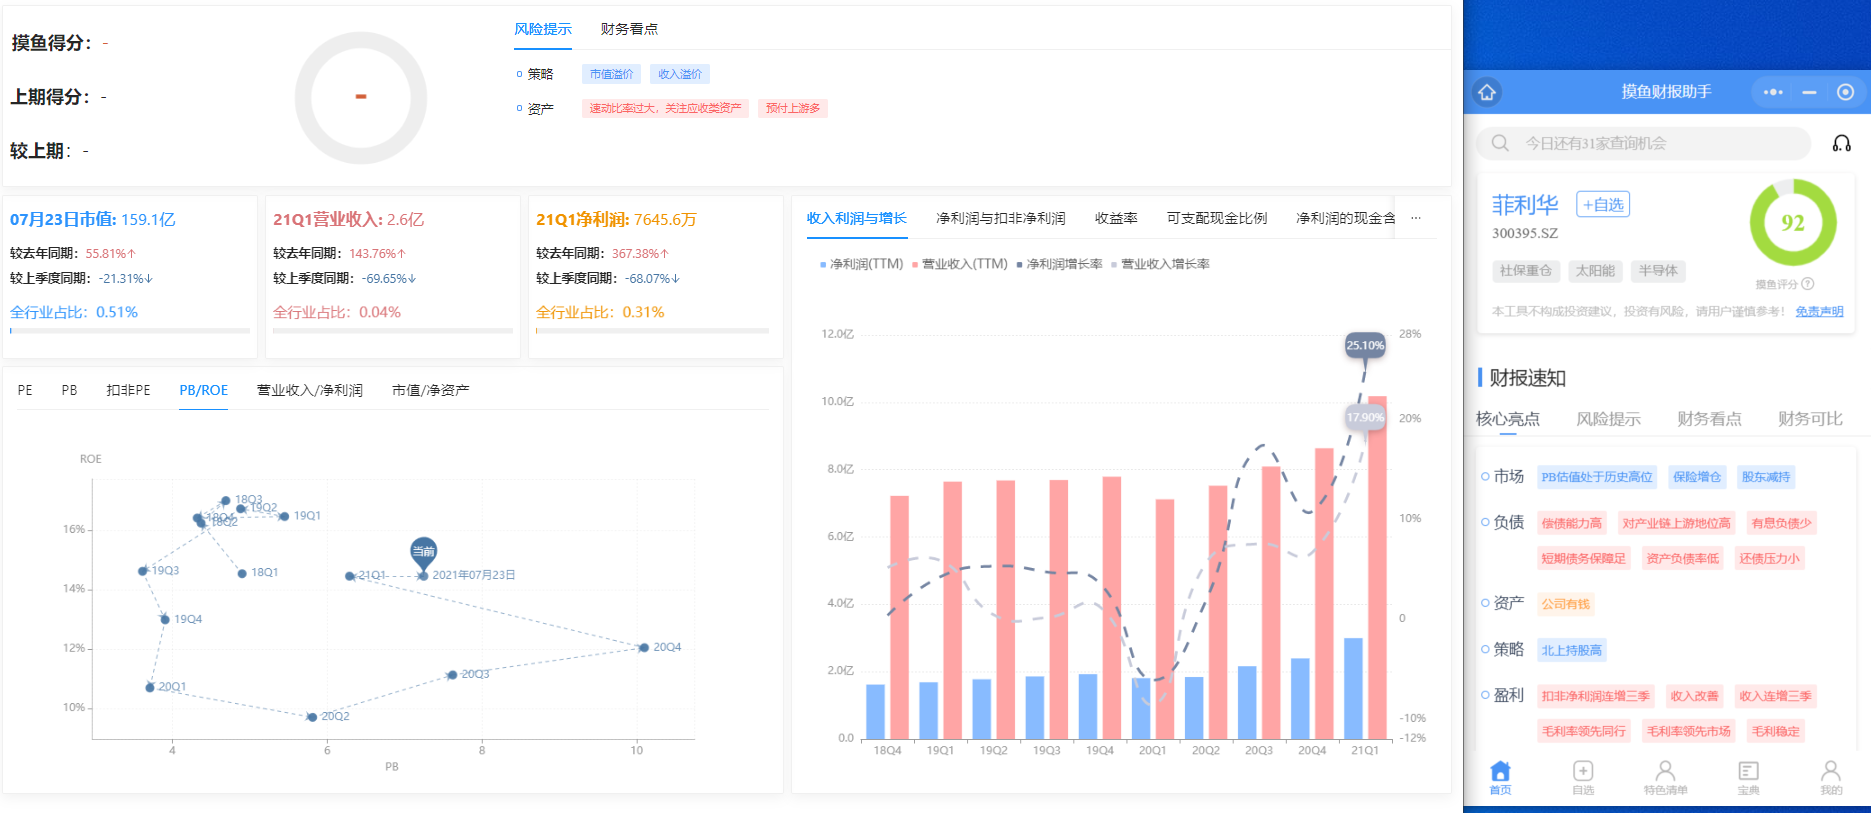Open customer service headset icon
Screen dimensions: 1871x813
pyautogui.click(x=1841, y=143)
